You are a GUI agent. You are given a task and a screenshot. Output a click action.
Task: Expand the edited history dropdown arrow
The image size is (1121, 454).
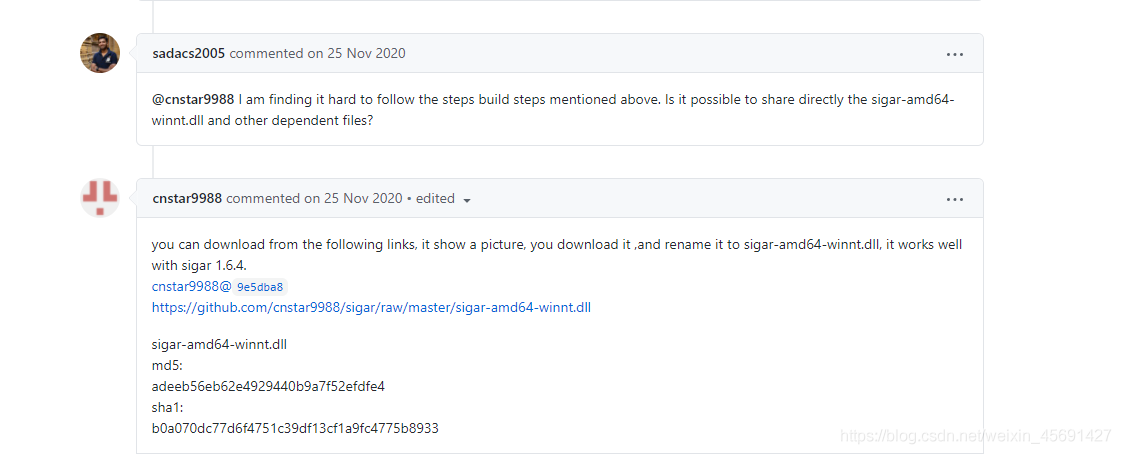(x=467, y=200)
